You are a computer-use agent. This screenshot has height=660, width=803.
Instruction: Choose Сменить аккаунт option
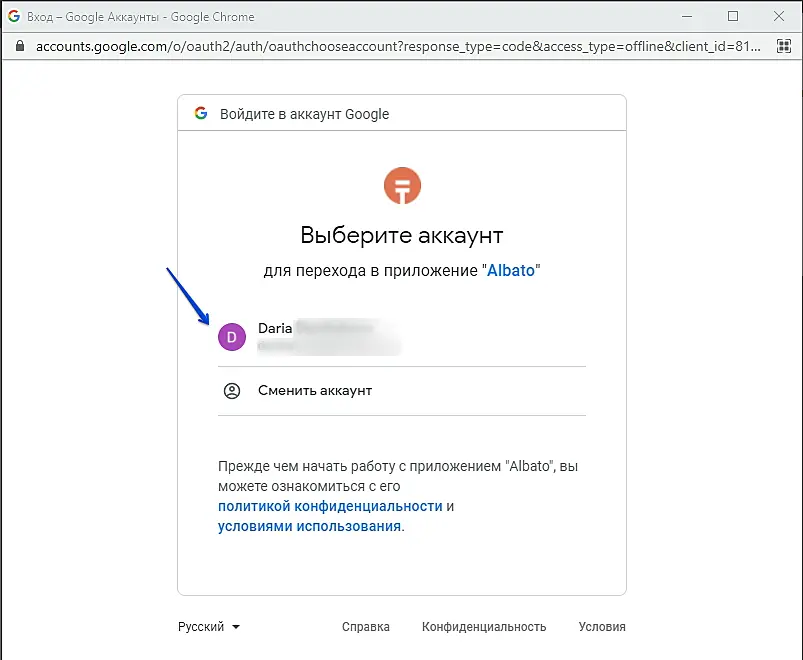pyautogui.click(x=402, y=391)
